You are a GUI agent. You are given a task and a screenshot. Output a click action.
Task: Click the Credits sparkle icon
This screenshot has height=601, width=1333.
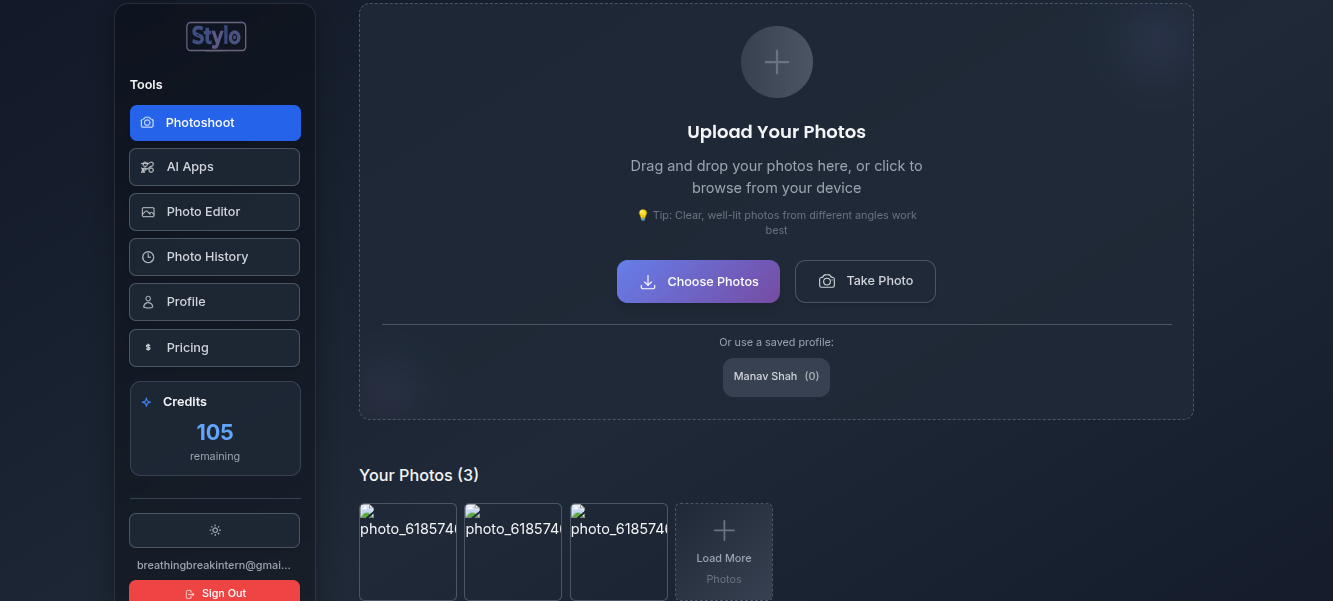click(x=147, y=402)
